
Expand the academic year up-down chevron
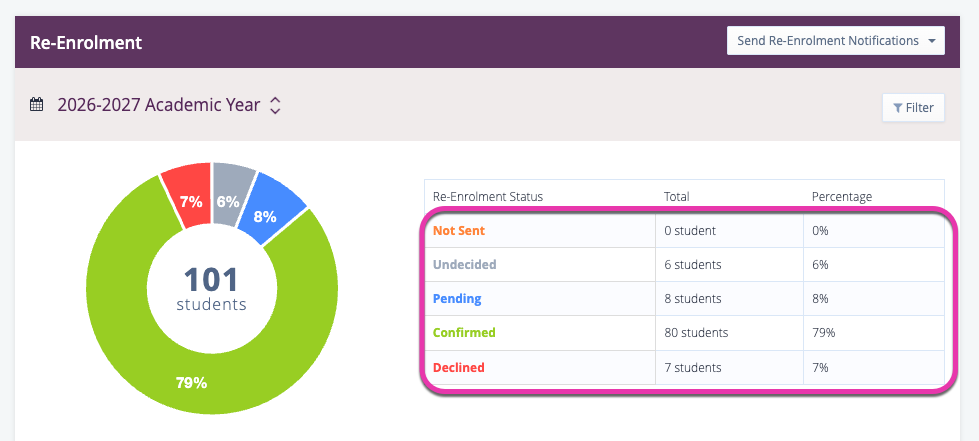pos(276,105)
